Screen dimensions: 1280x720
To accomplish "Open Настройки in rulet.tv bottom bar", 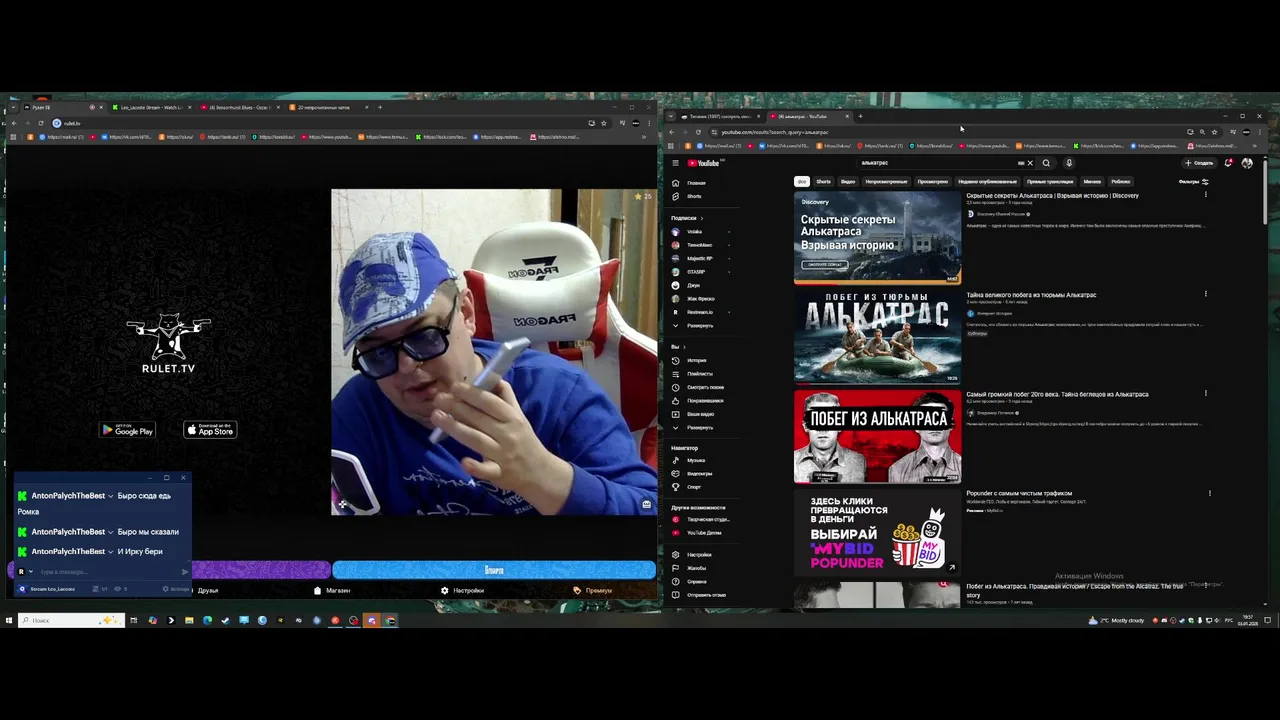I will [x=463, y=590].
